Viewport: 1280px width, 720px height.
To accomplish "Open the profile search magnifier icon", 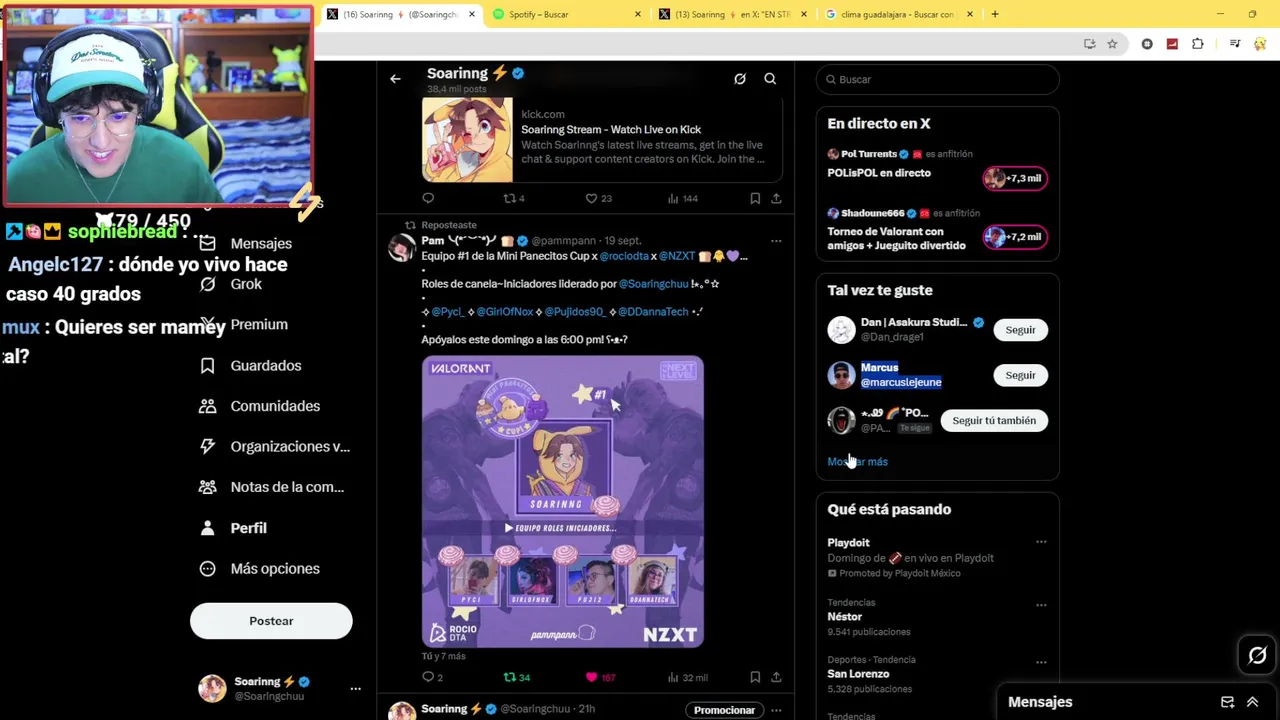I will [x=770, y=79].
